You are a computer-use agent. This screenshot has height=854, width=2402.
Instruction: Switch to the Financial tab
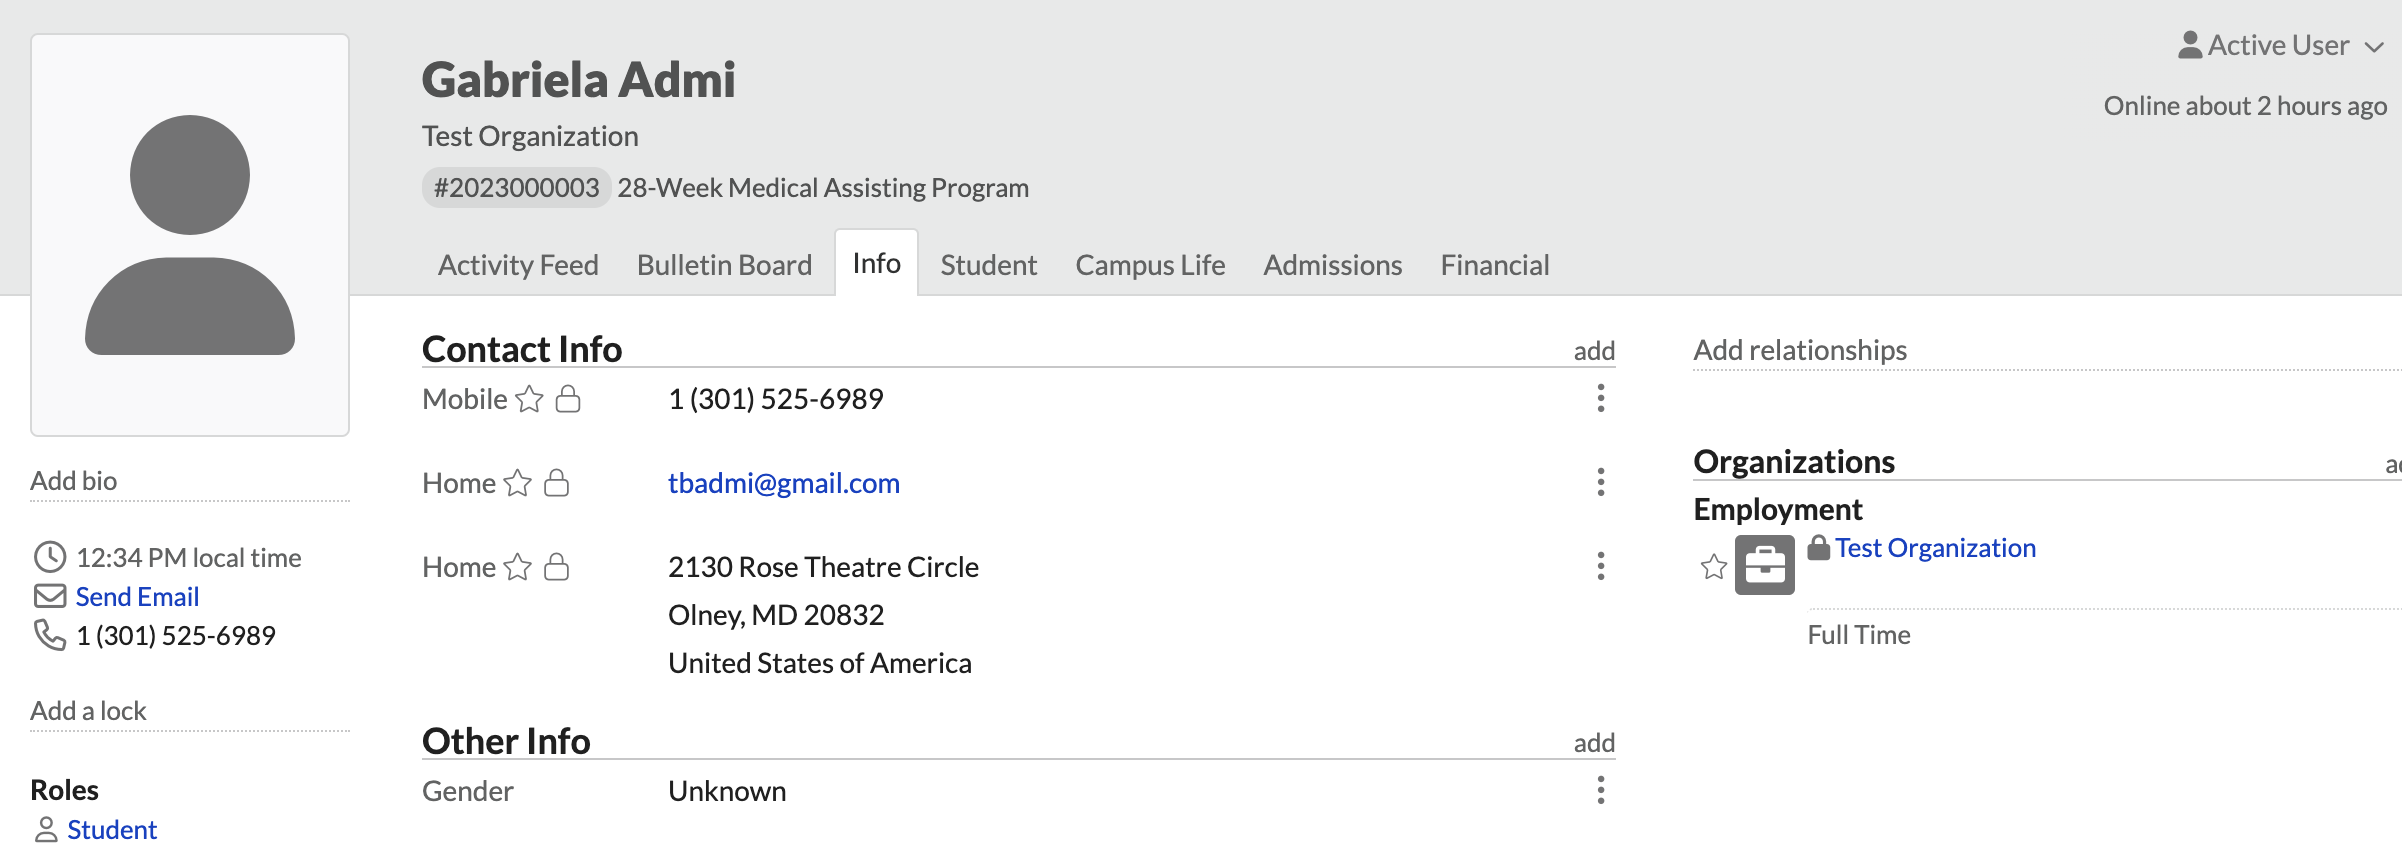pyautogui.click(x=1494, y=265)
